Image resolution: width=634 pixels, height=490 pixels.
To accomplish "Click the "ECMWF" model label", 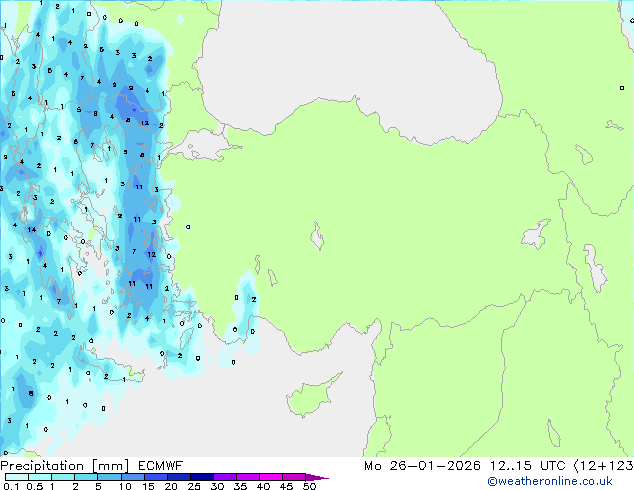I will click(161, 466).
